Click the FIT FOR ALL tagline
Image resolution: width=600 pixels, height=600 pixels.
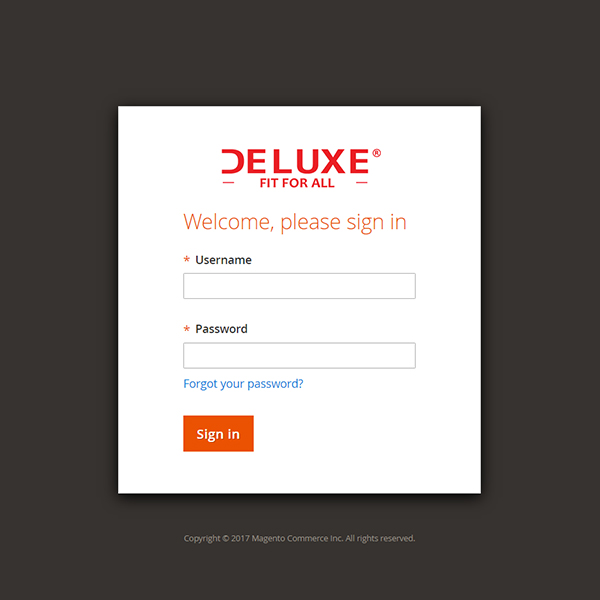point(297,183)
